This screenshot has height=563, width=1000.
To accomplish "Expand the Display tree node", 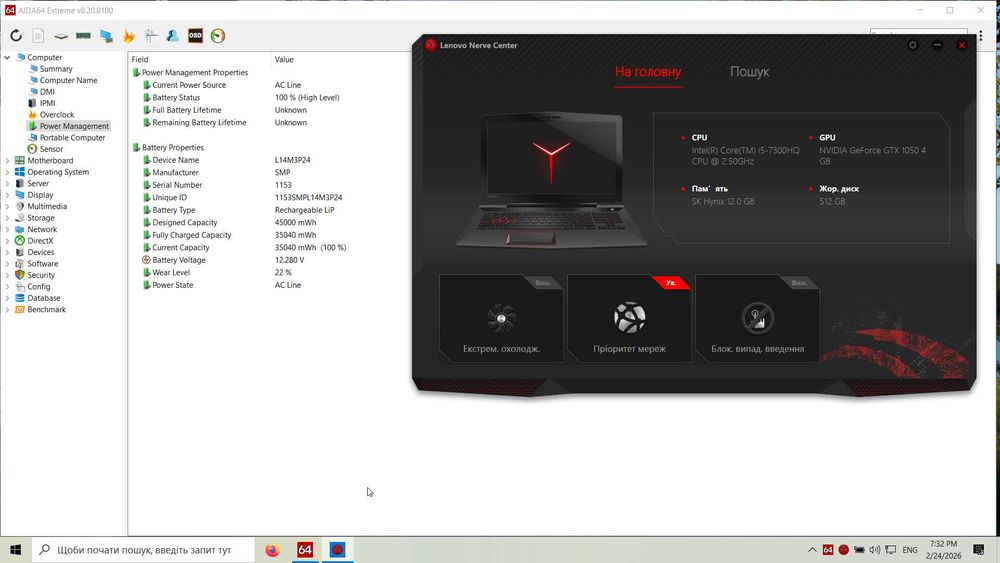I will [x=7, y=195].
